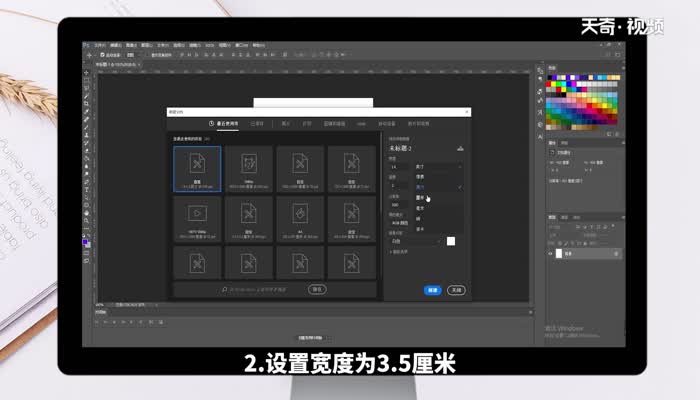Click the background color swatch in the dialog
The image size is (700, 400).
(x=451, y=241)
